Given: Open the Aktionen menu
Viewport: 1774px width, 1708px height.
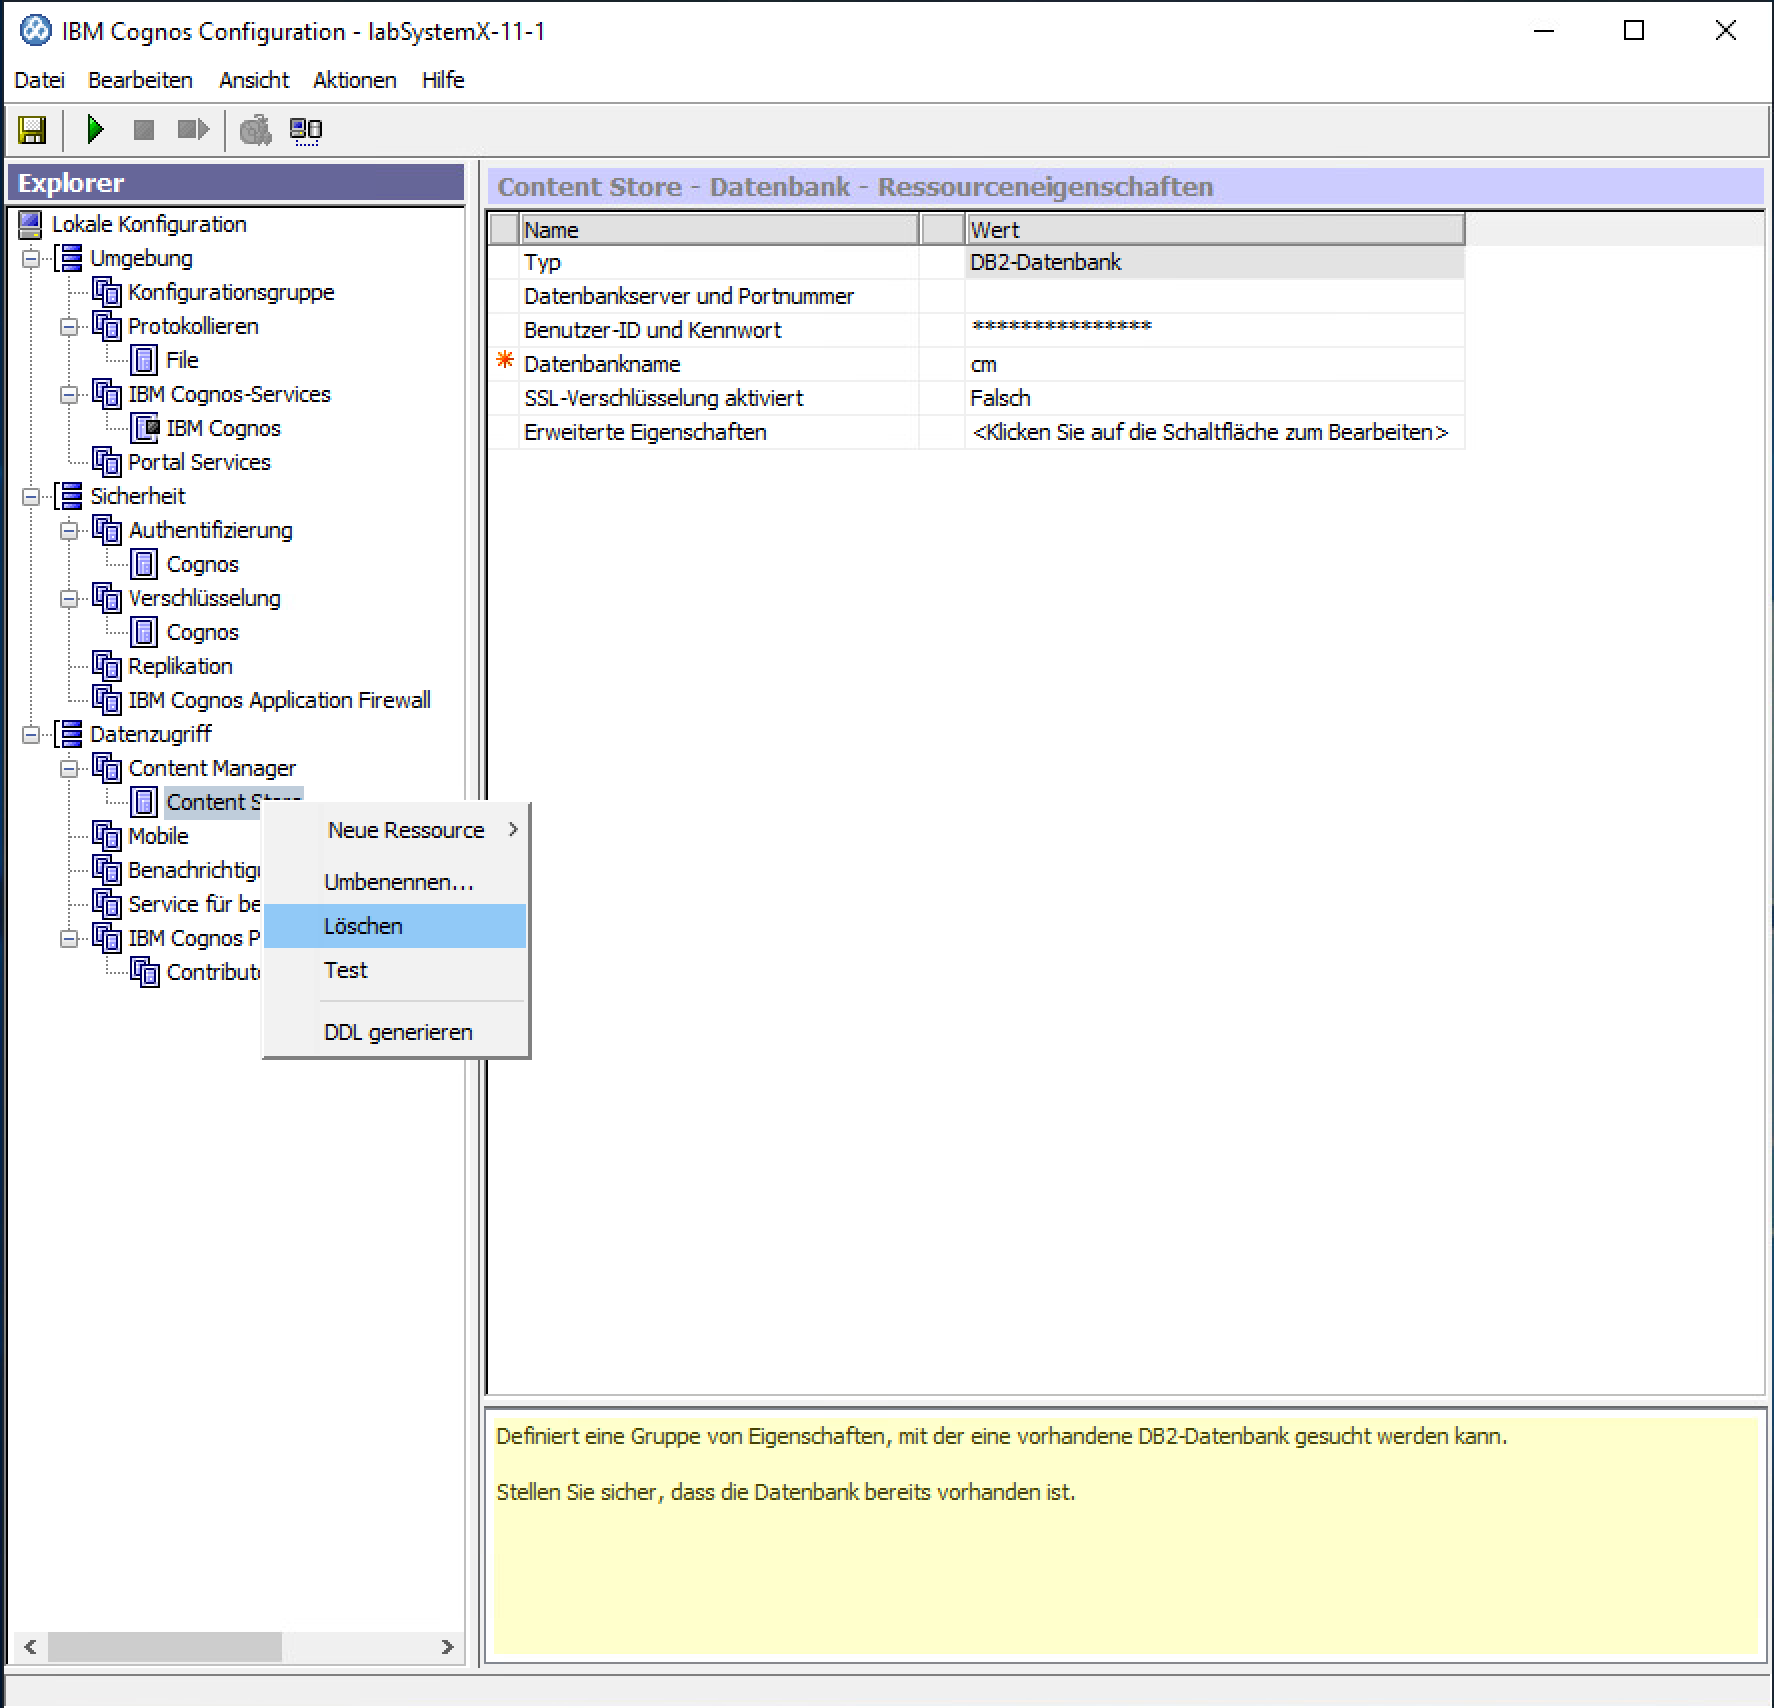Looking at the screenshot, I should [x=354, y=80].
